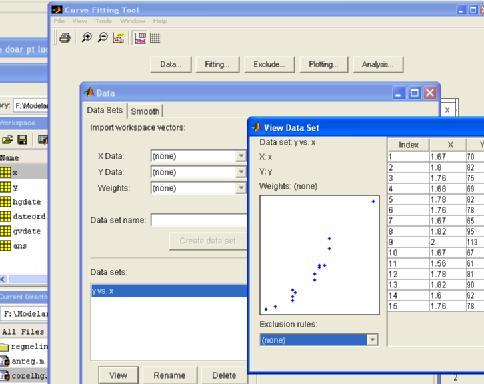The width and height of the screenshot is (484, 384).
Task: Click the Print icon in toolbar
Action: 65,38
